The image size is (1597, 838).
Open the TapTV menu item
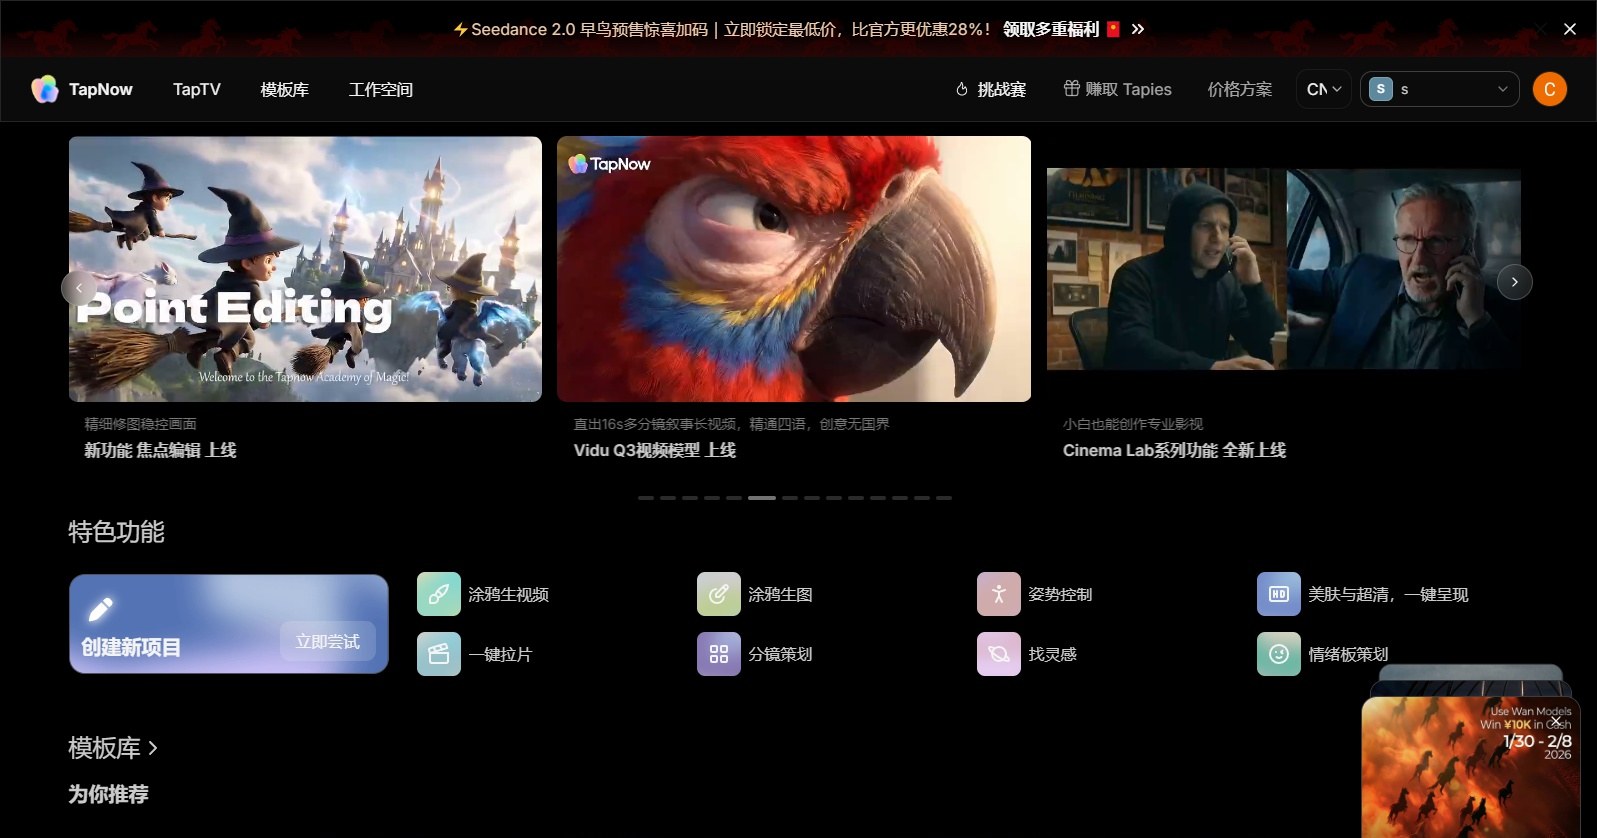[197, 89]
